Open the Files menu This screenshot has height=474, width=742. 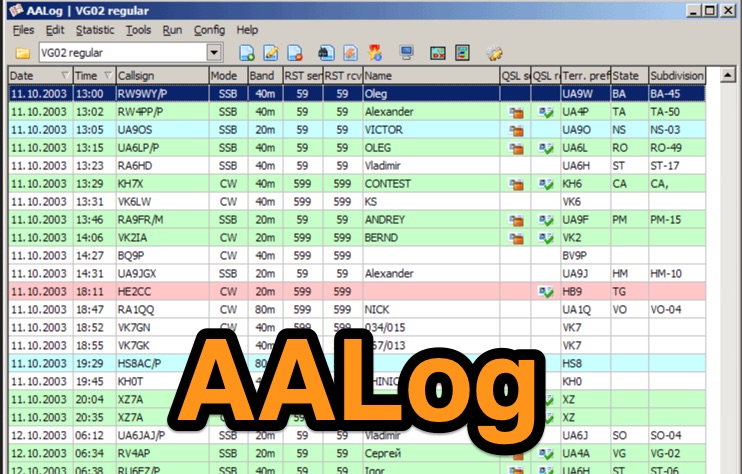[x=23, y=30]
